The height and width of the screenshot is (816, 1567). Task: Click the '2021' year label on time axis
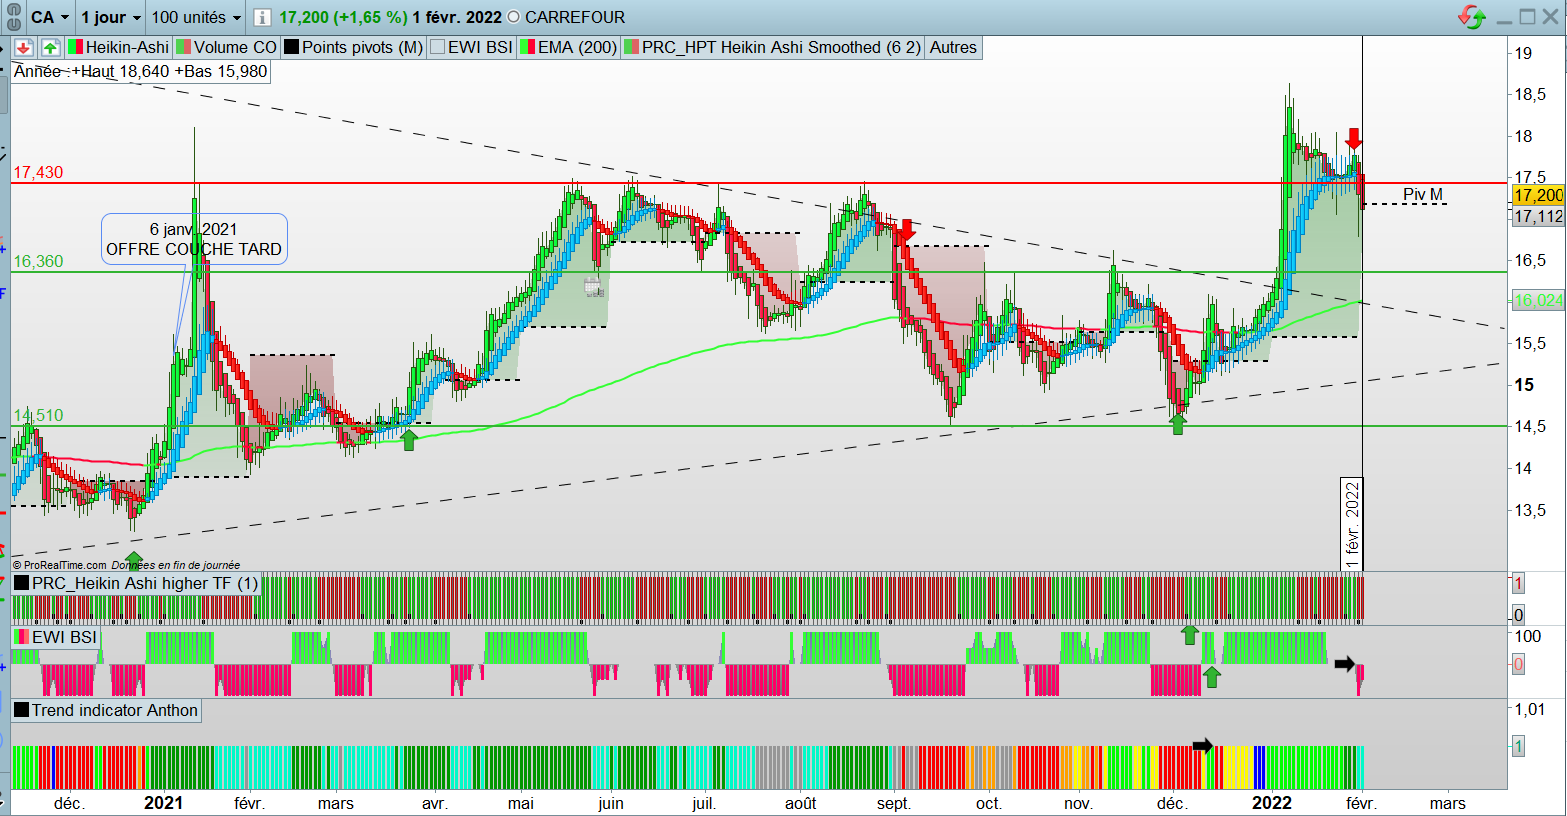[163, 803]
